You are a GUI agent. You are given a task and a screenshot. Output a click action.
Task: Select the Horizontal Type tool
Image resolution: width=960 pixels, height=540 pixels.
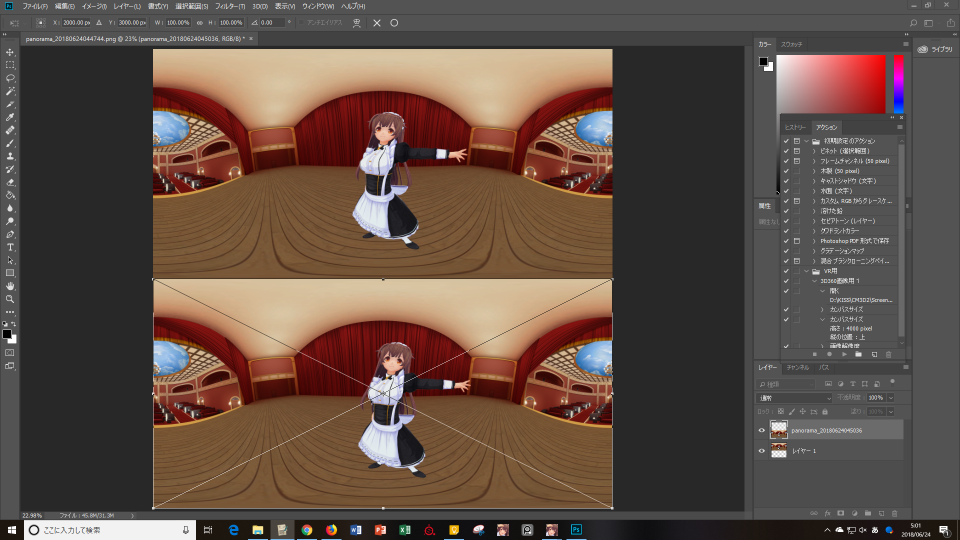[10, 247]
